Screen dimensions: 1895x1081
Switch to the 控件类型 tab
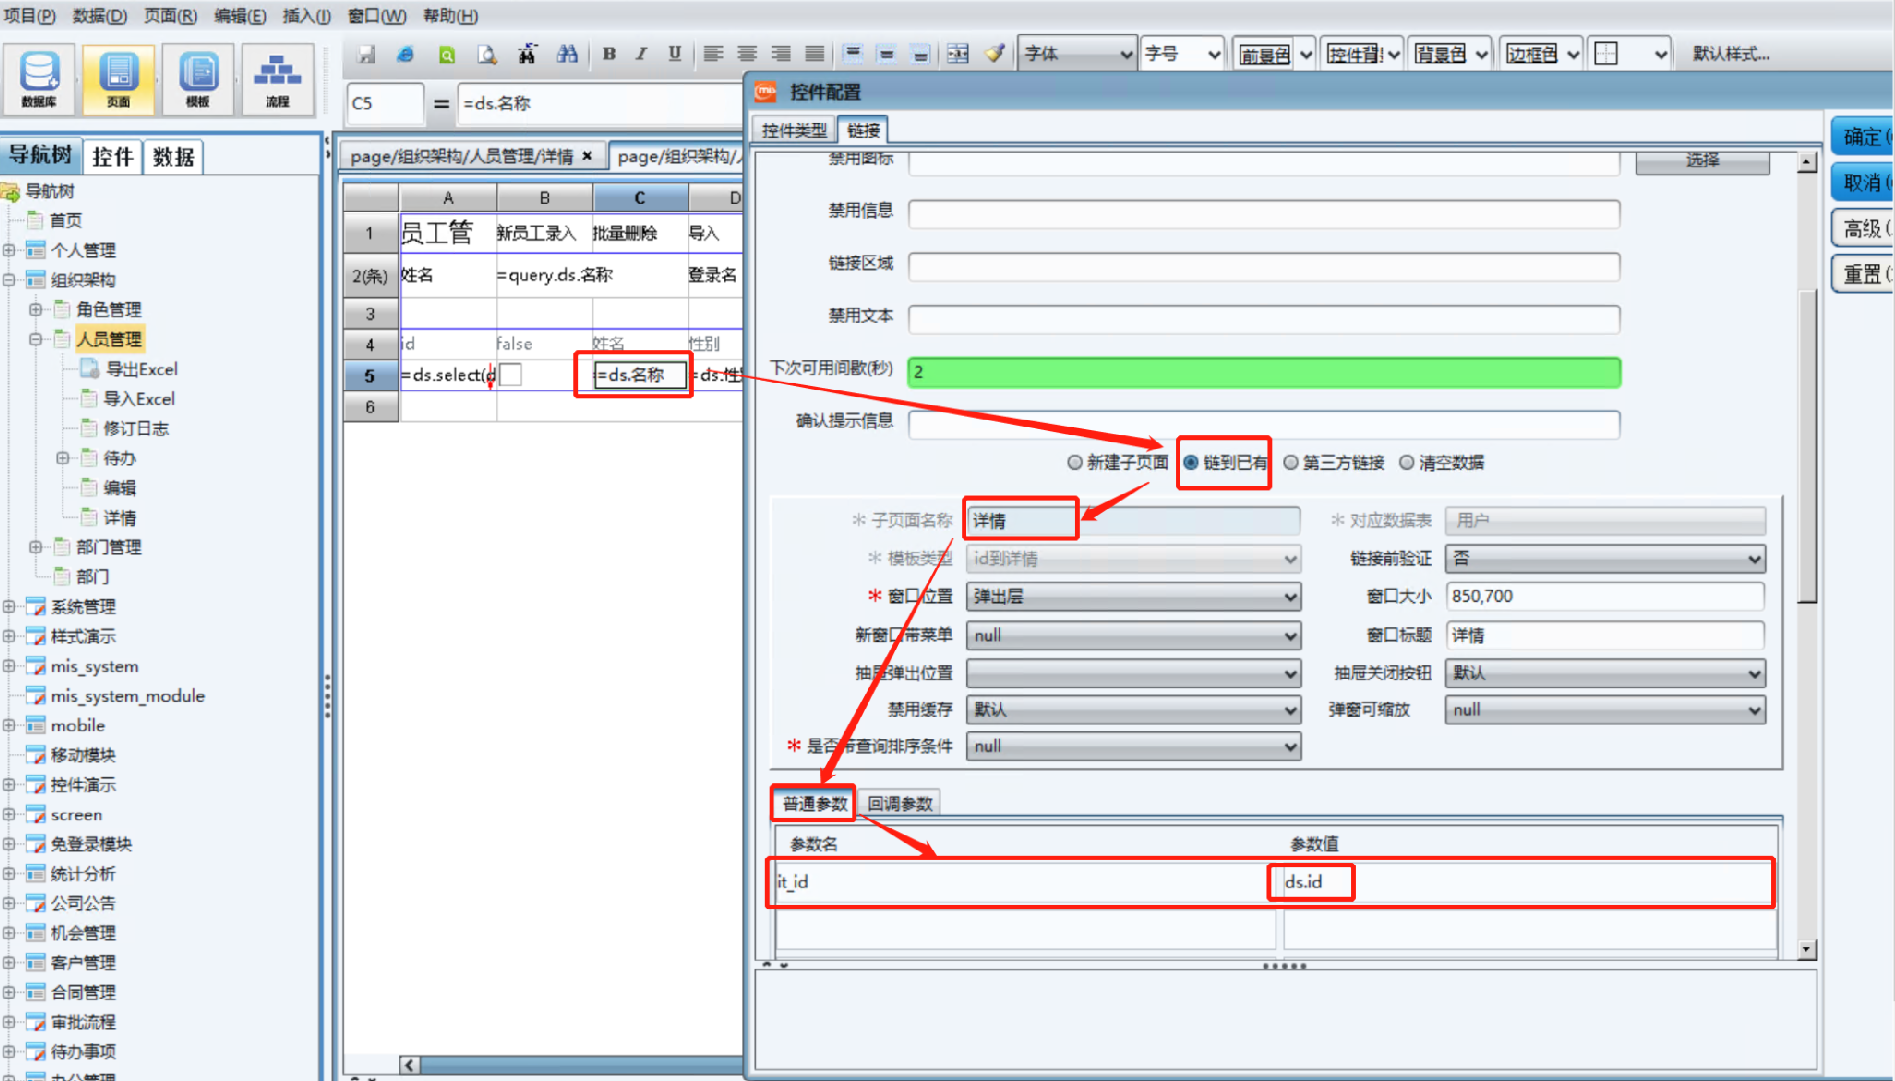point(794,130)
